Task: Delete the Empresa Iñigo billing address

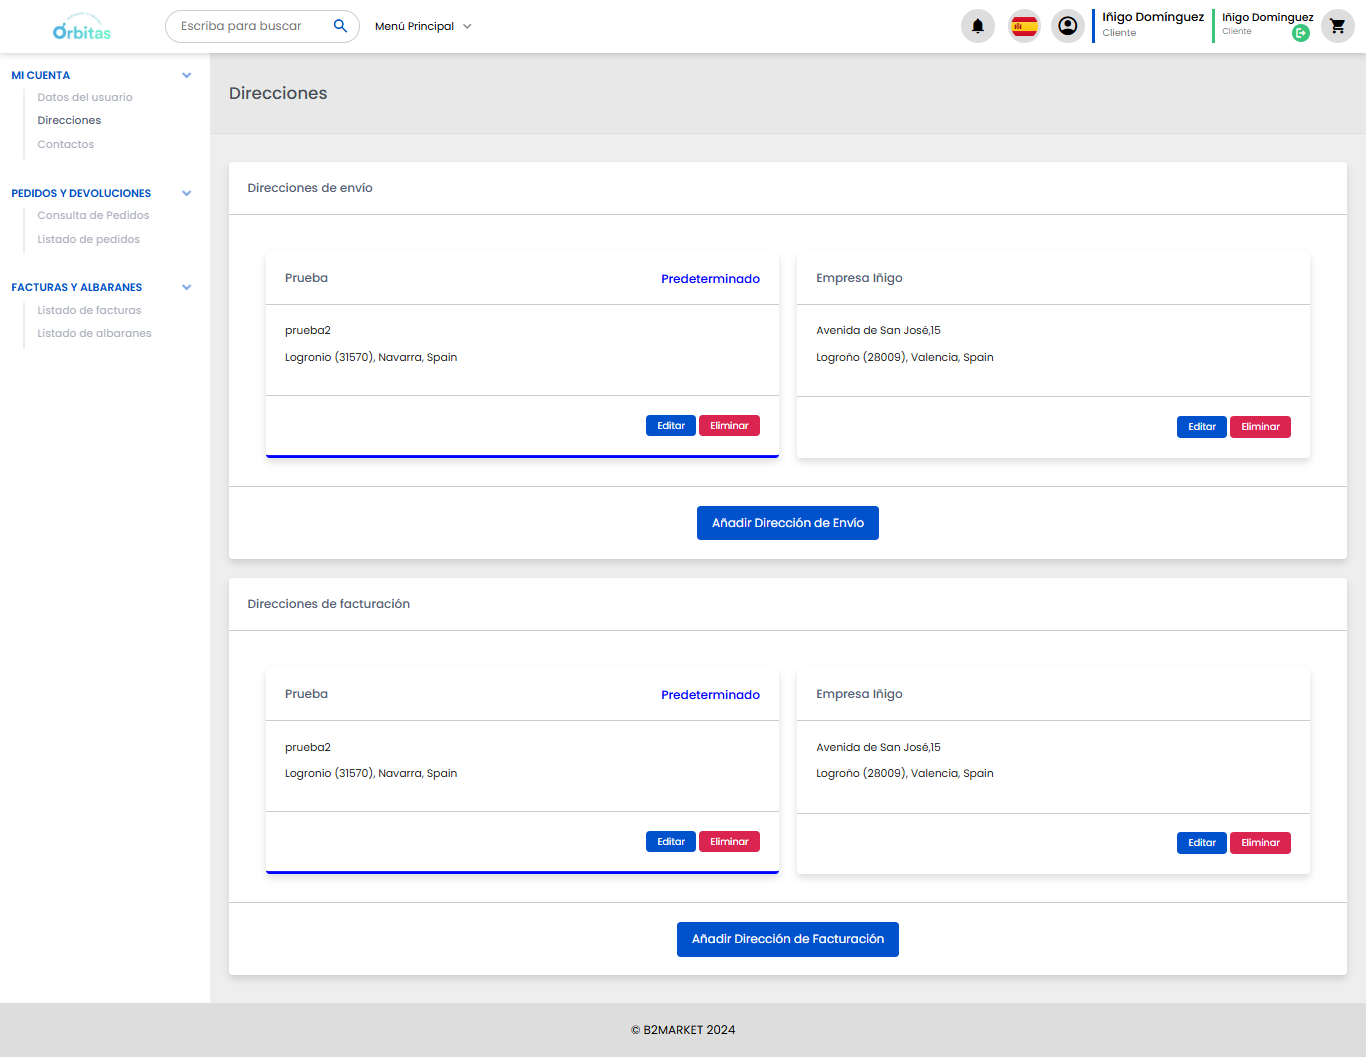Action: (x=1259, y=843)
